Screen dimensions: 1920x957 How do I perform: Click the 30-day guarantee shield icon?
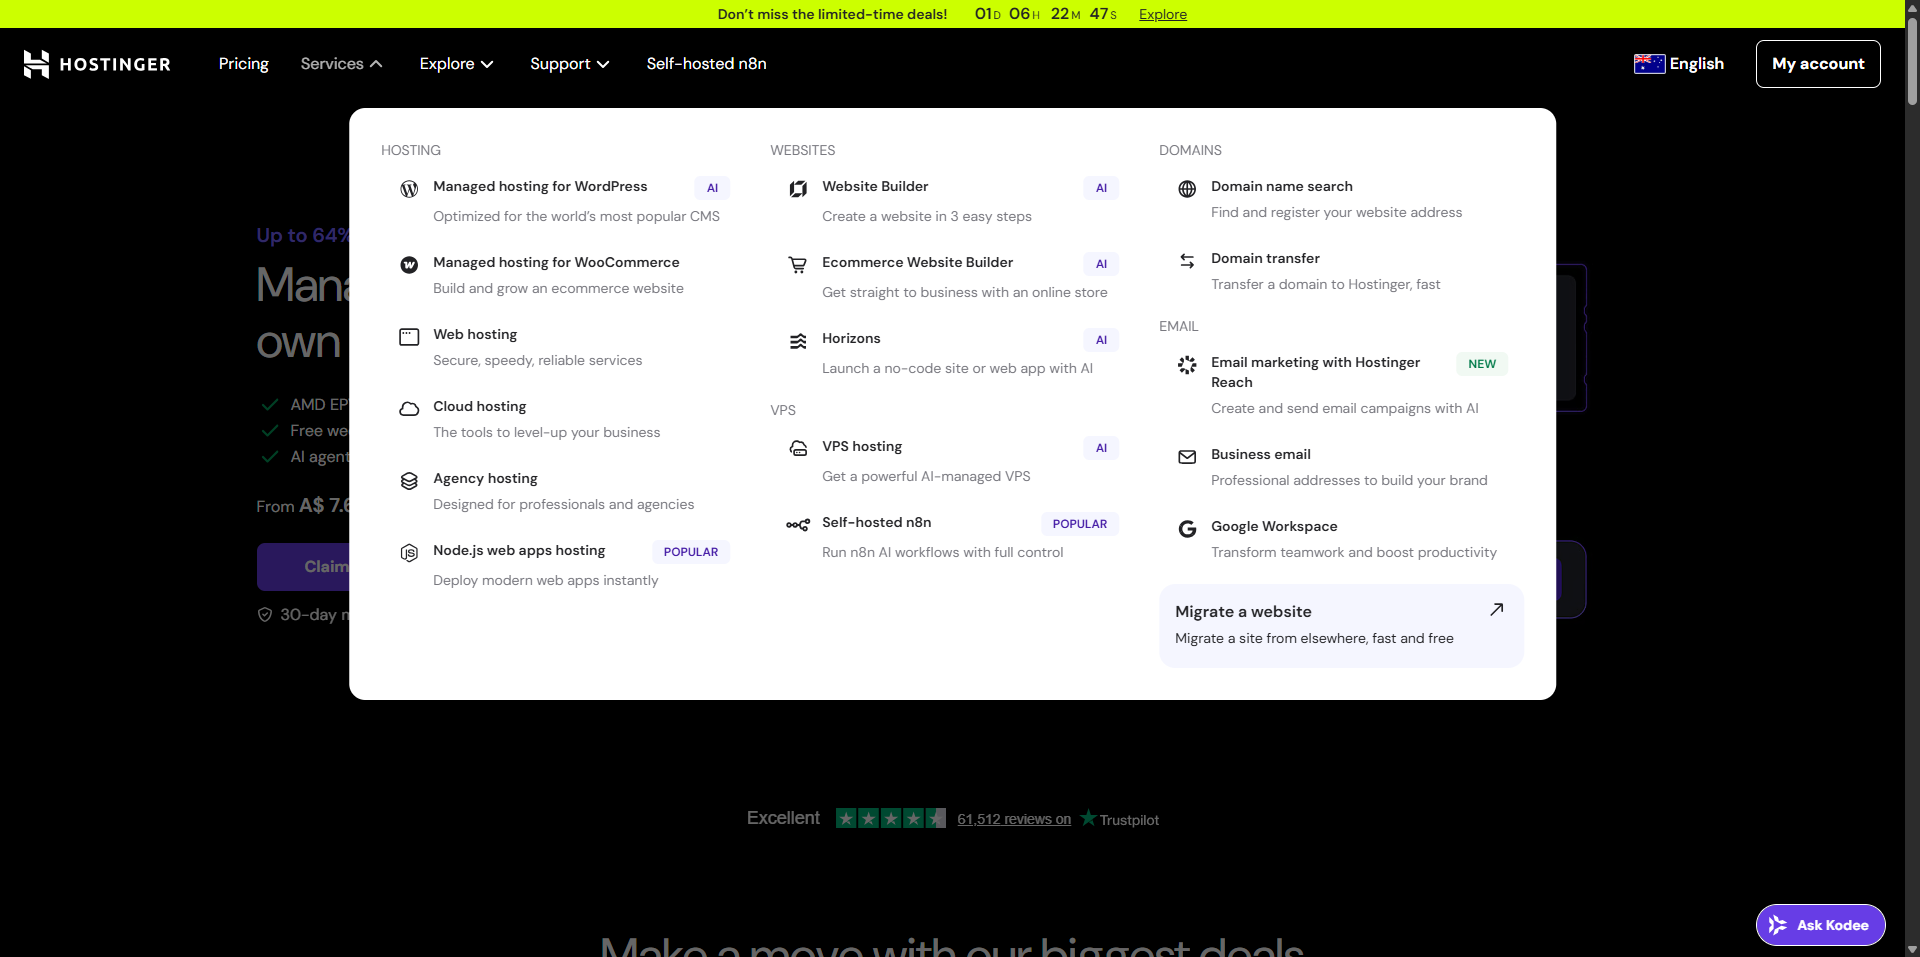[265, 615]
